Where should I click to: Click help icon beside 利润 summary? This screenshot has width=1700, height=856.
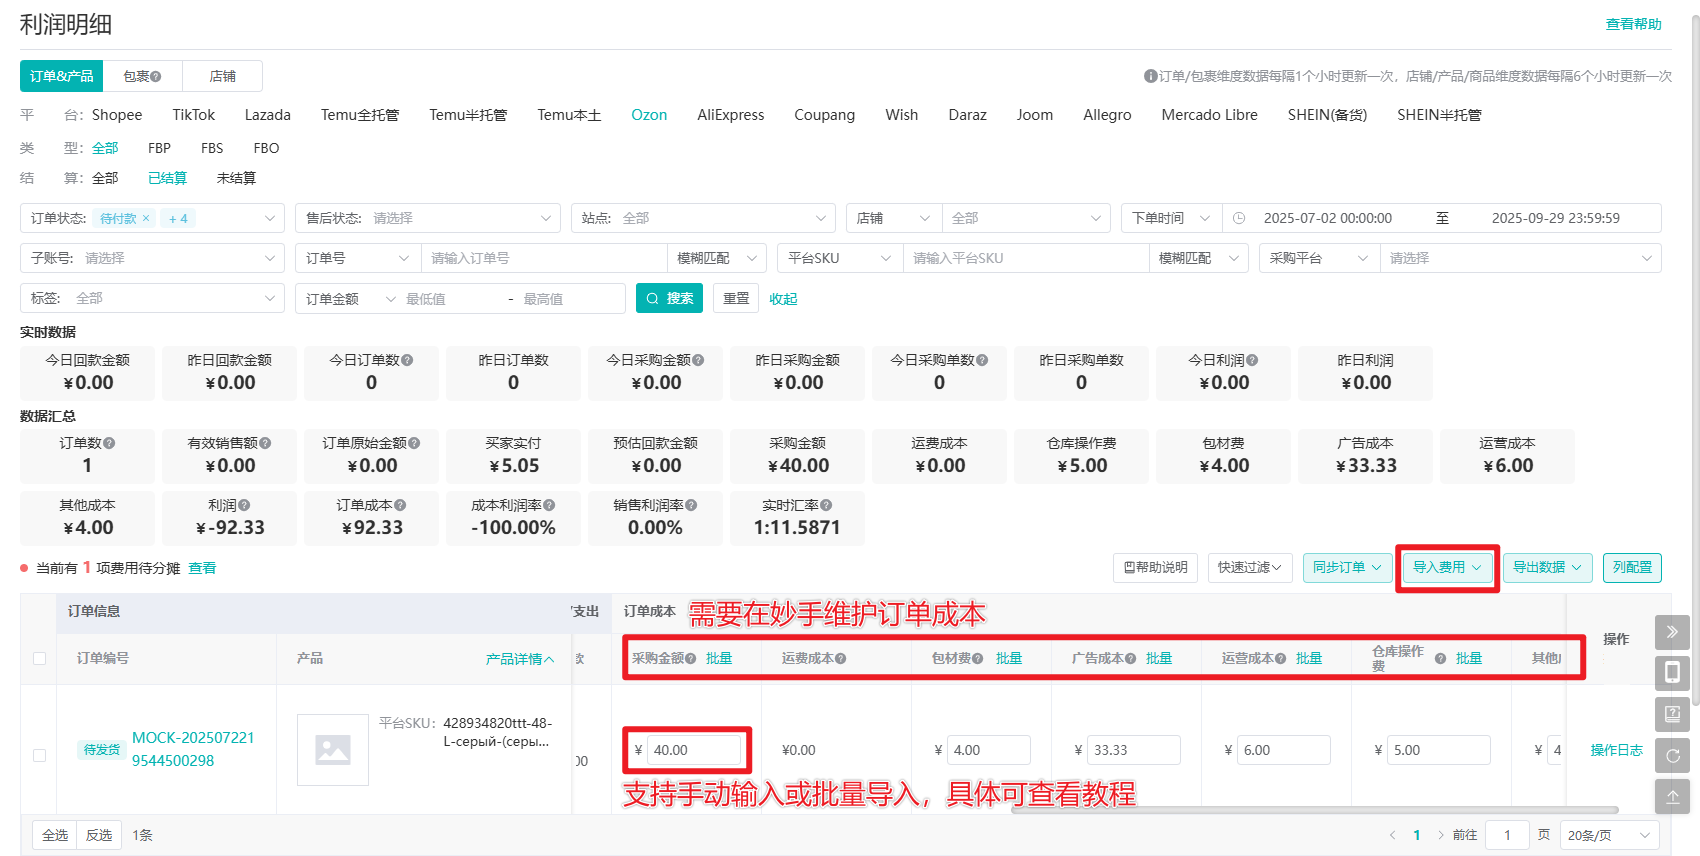tap(244, 505)
